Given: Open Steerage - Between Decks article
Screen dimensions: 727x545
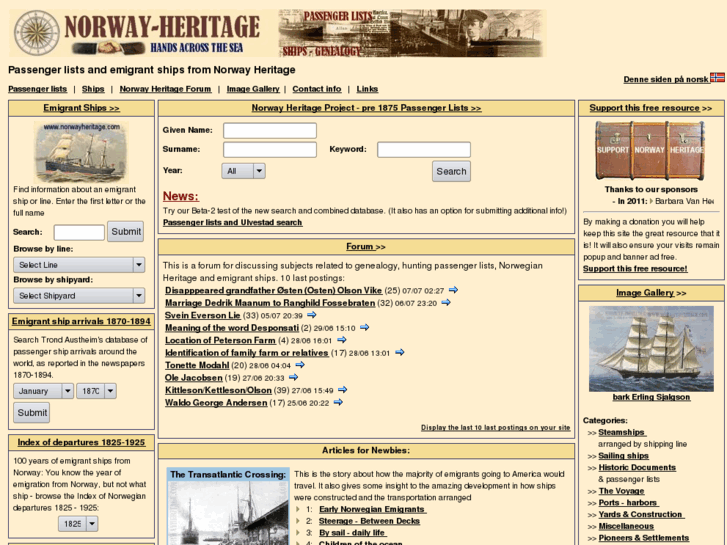Looking at the screenshot, I should click(x=370, y=521).
